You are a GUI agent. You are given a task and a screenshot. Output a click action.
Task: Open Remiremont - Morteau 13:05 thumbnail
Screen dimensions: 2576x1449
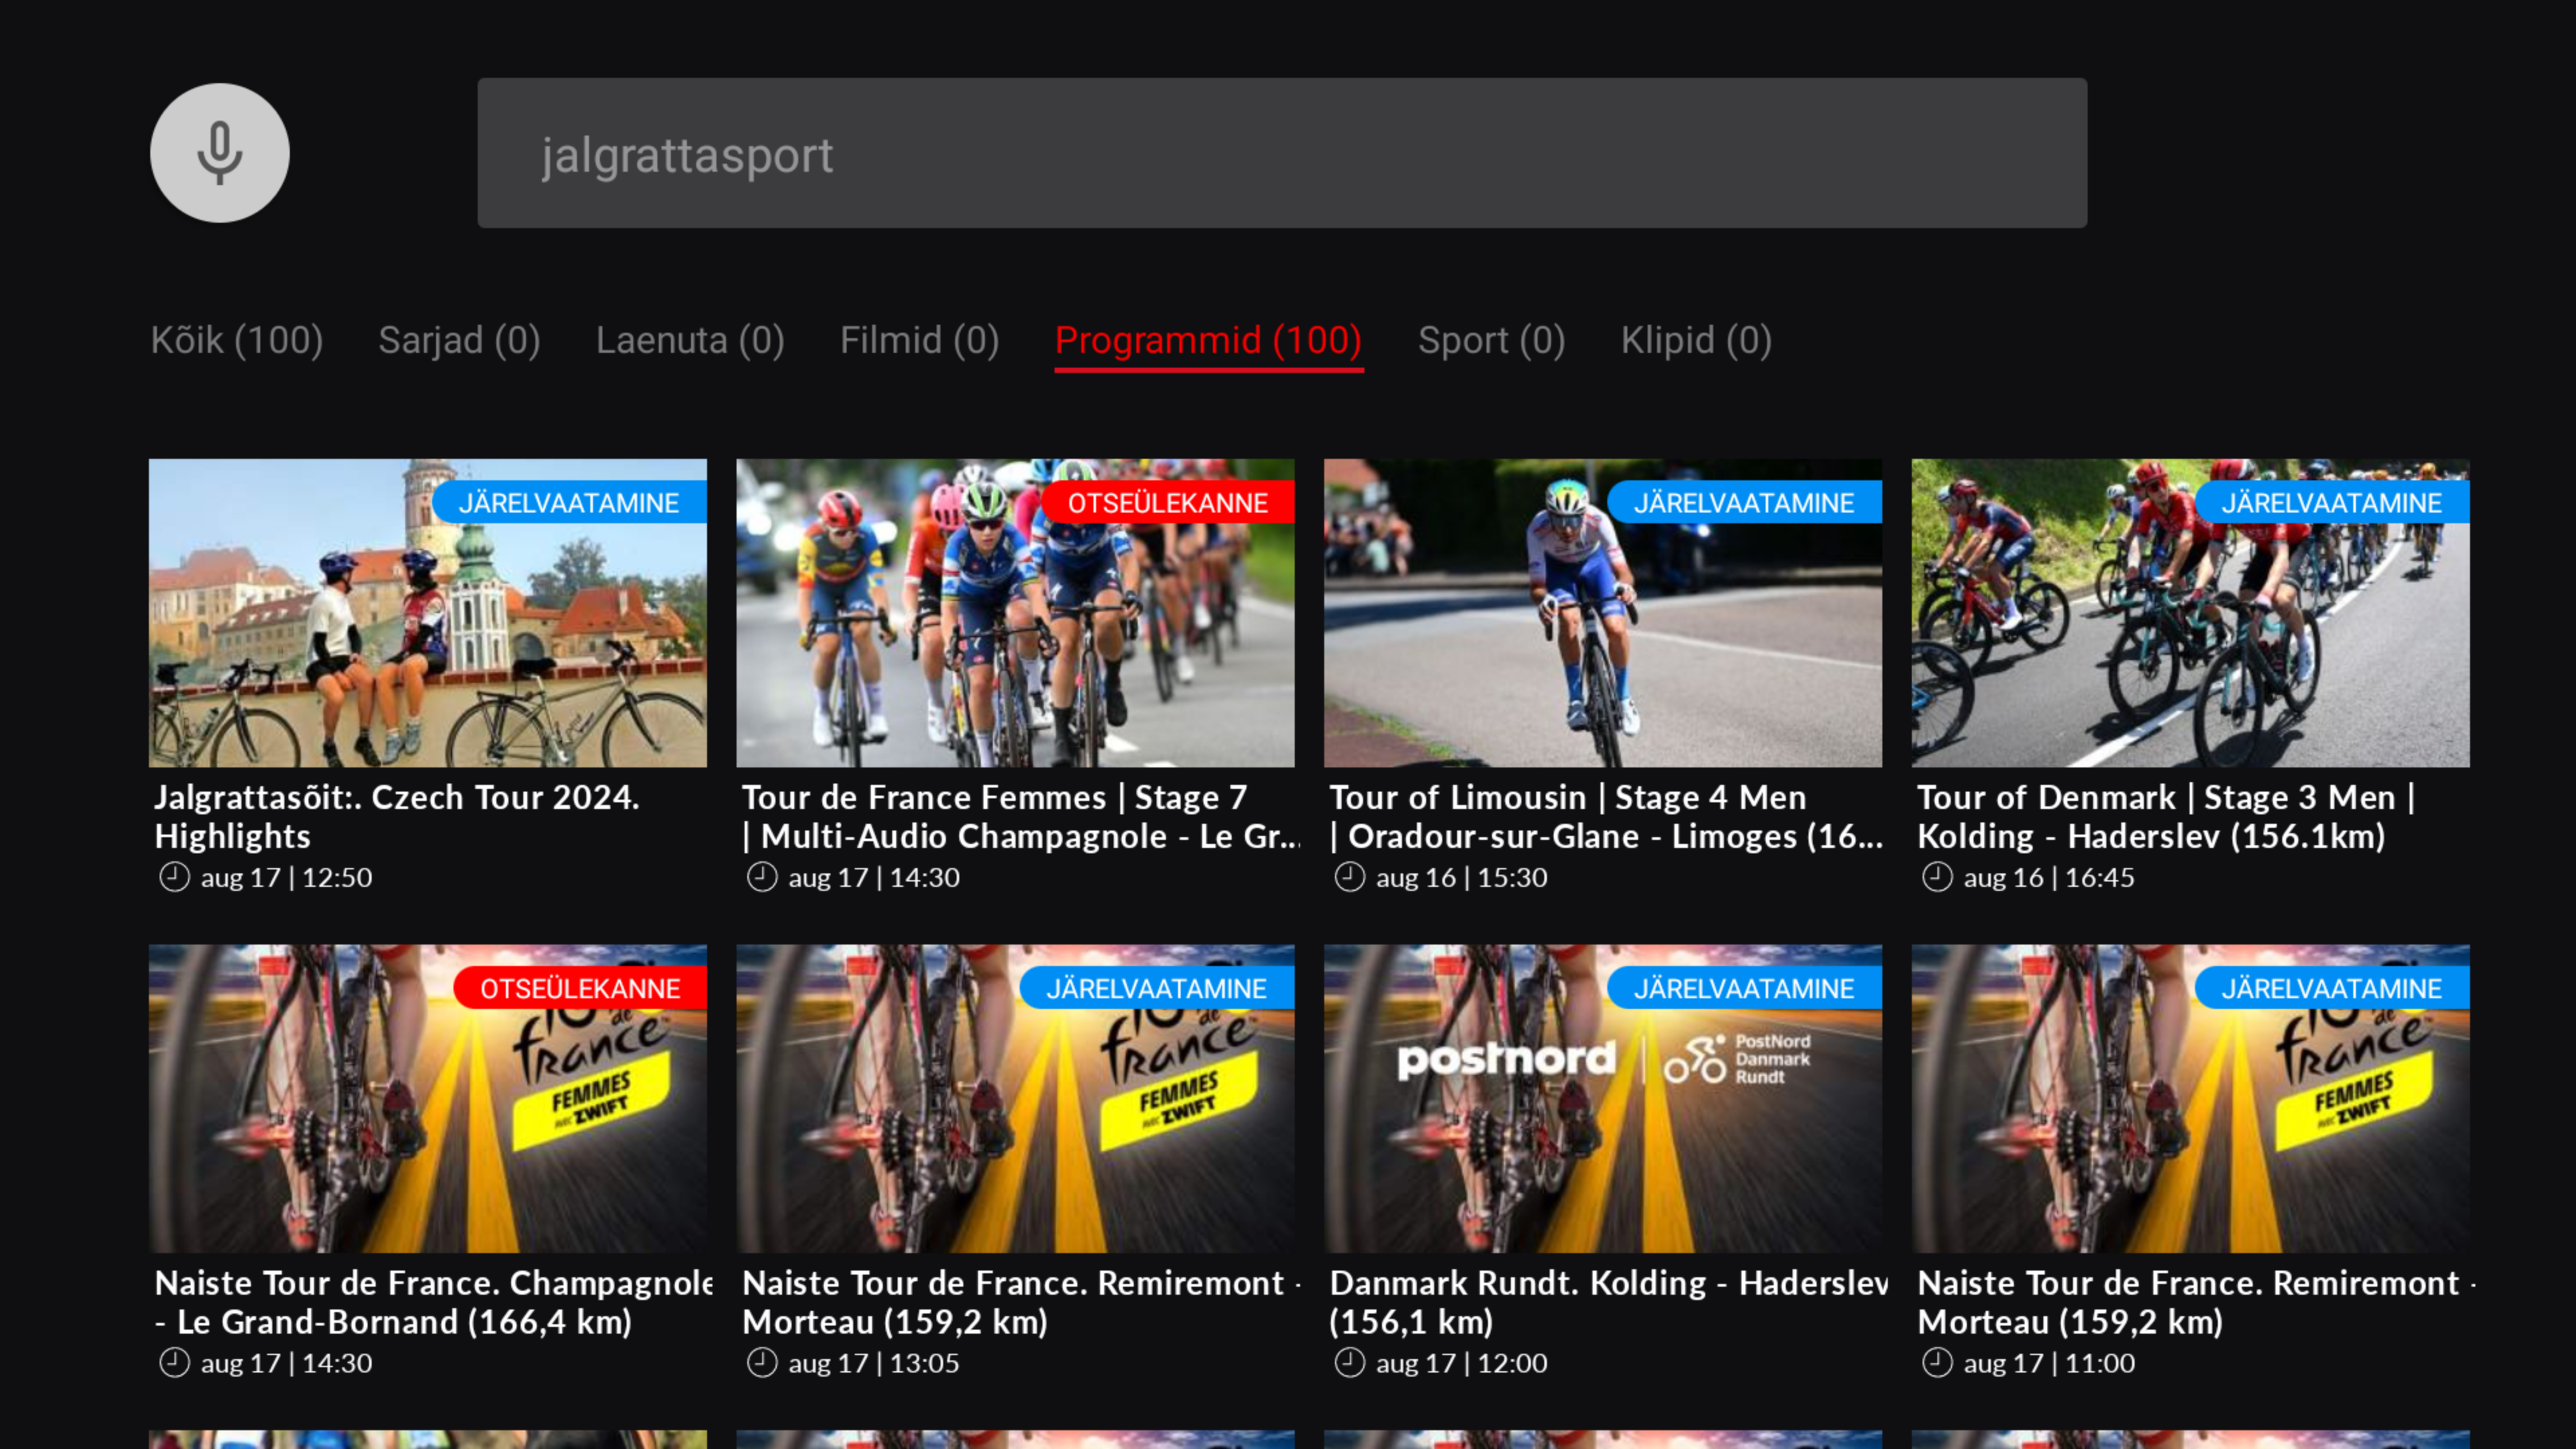1015,1098
